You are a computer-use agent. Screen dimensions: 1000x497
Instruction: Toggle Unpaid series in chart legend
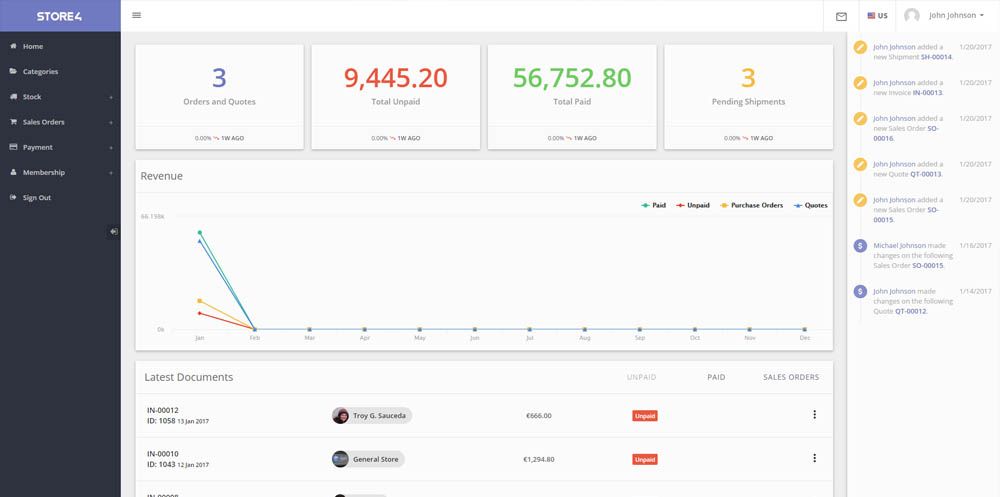coord(693,205)
